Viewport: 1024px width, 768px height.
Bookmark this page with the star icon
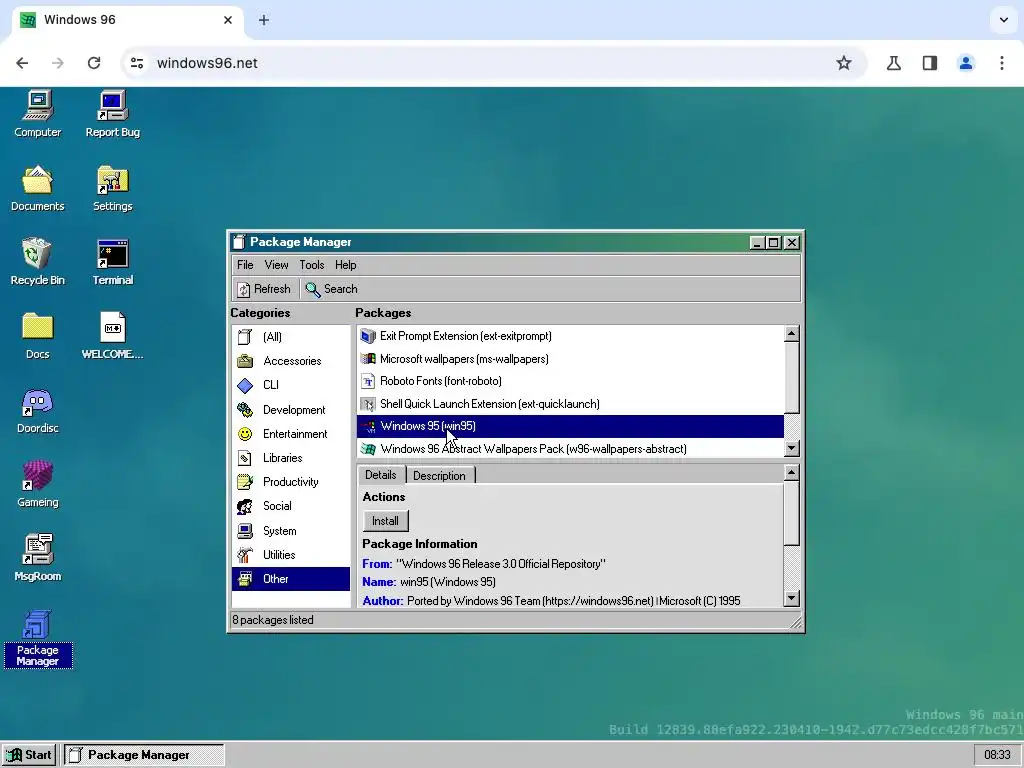click(844, 63)
